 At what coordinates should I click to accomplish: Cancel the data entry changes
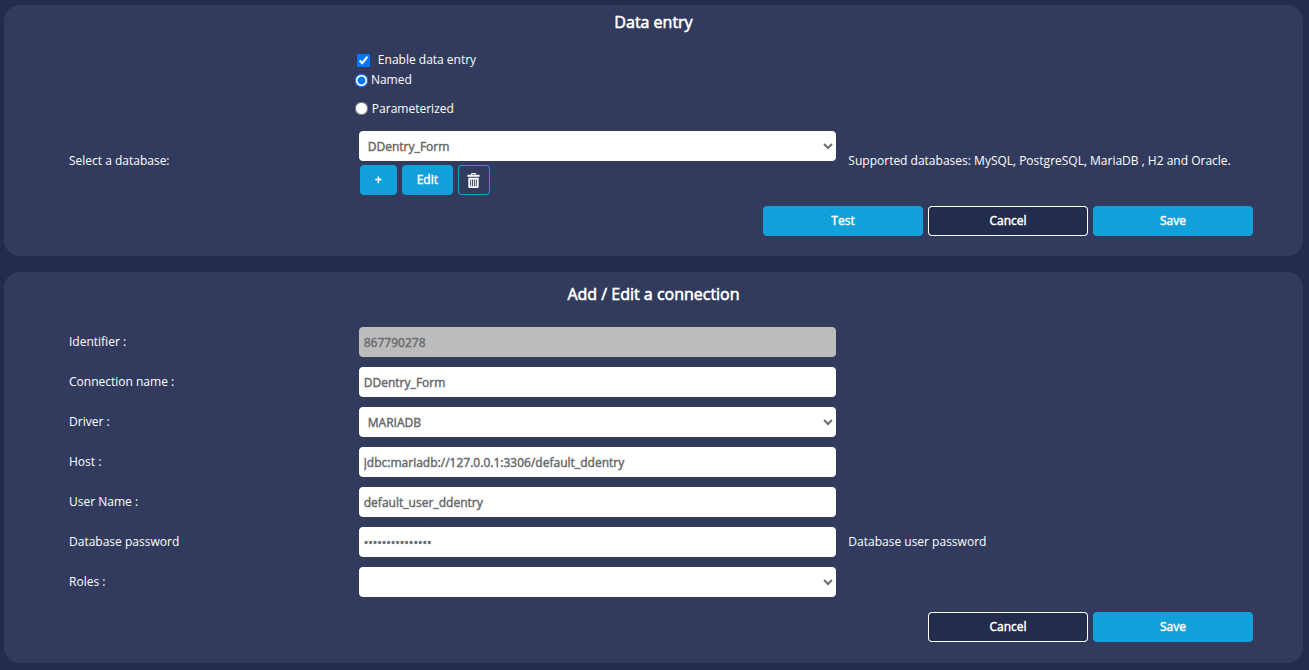[x=1007, y=220]
